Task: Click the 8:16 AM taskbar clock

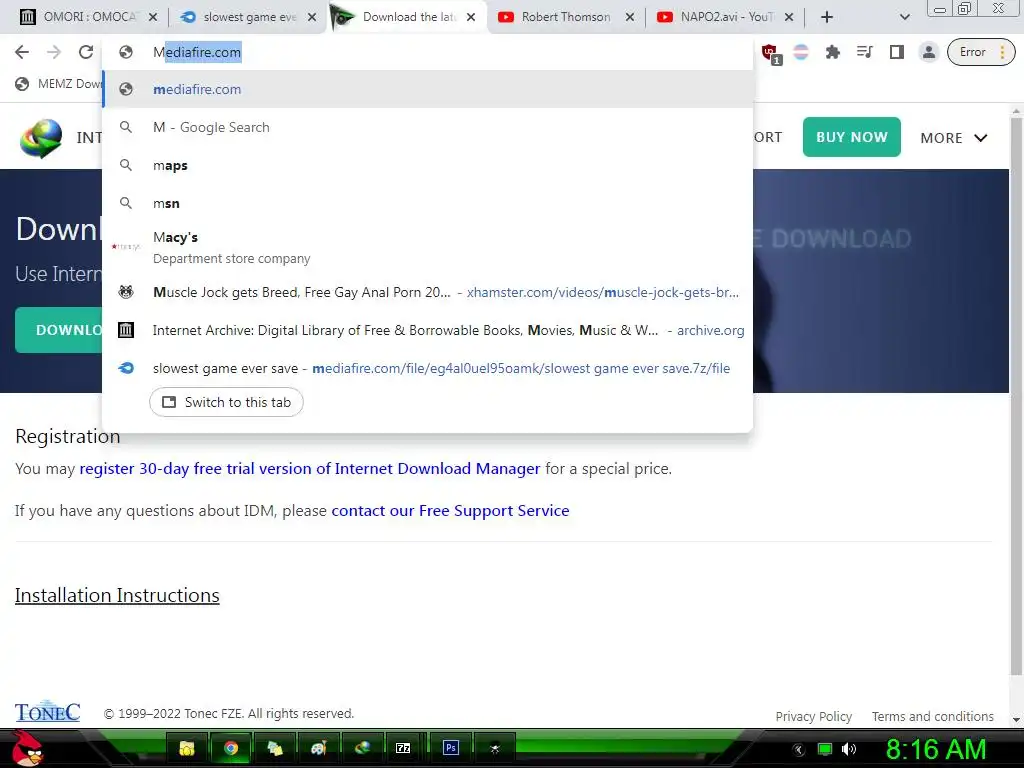Action: coord(935,750)
